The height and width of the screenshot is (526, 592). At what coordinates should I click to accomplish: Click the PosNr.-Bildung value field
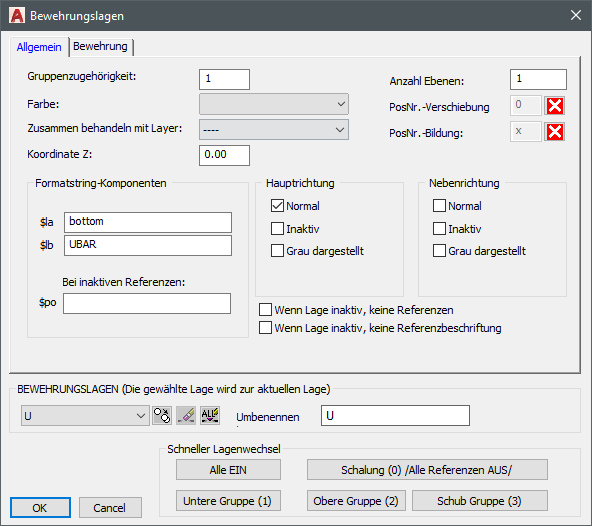(x=526, y=131)
